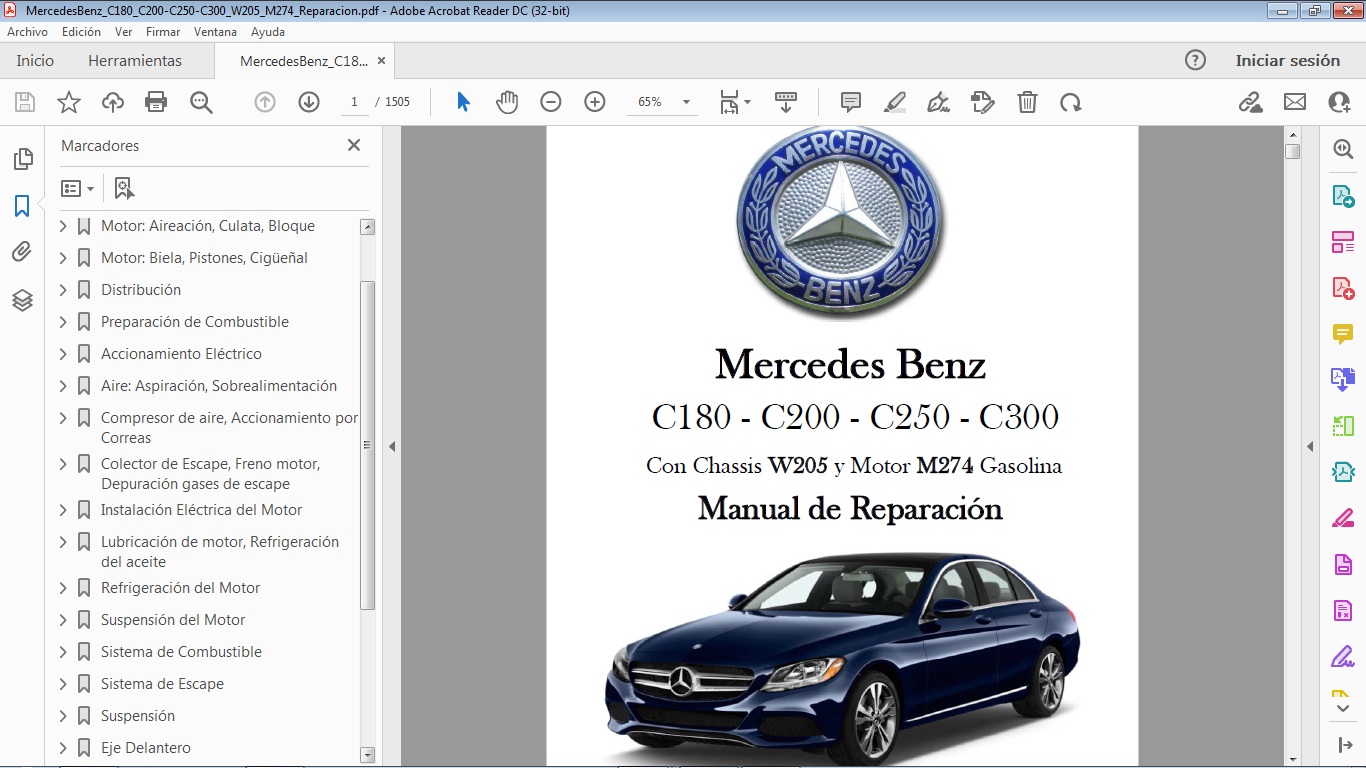1366x768 pixels.
Task: Open the Archivo menu
Action: (27, 31)
